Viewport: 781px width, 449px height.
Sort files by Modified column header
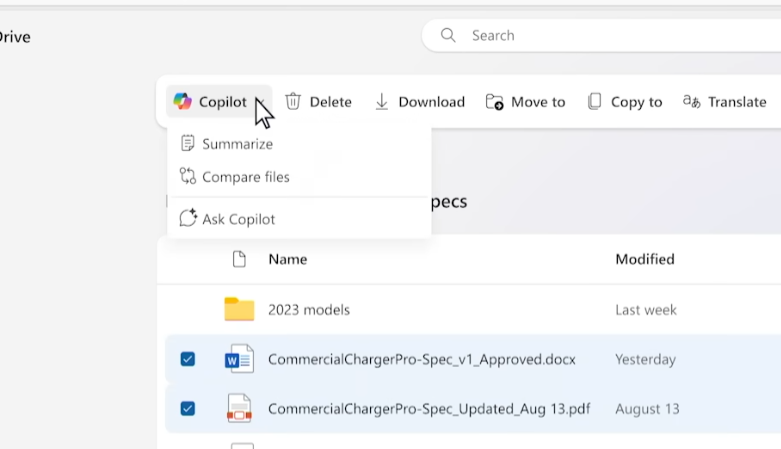click(x=644, y=259)
